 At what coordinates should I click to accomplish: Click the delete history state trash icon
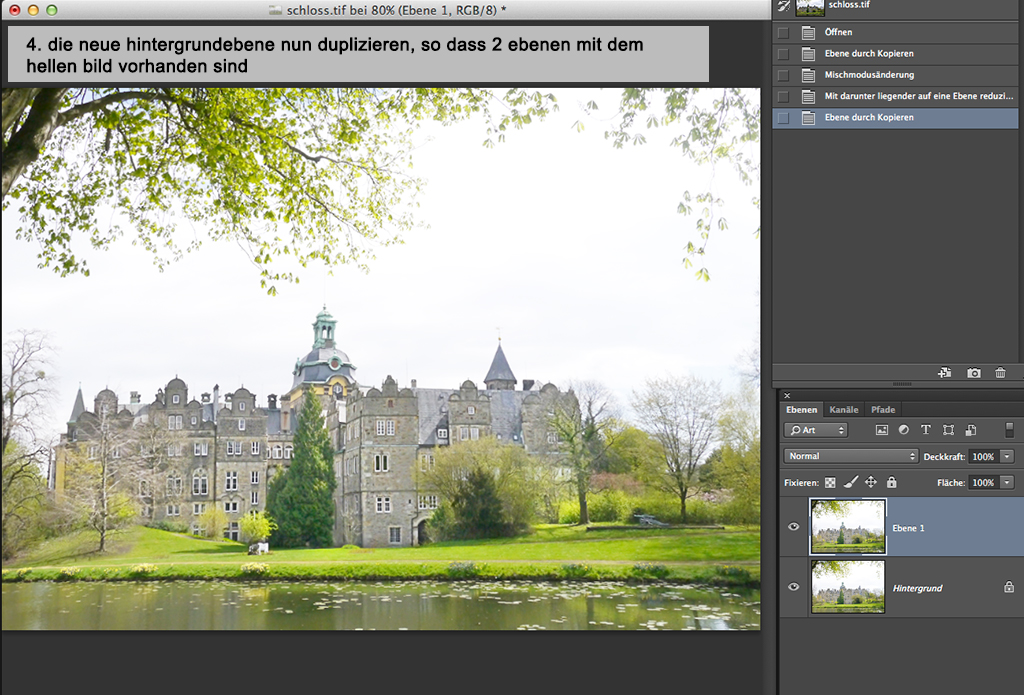[x=1000, y=373]
